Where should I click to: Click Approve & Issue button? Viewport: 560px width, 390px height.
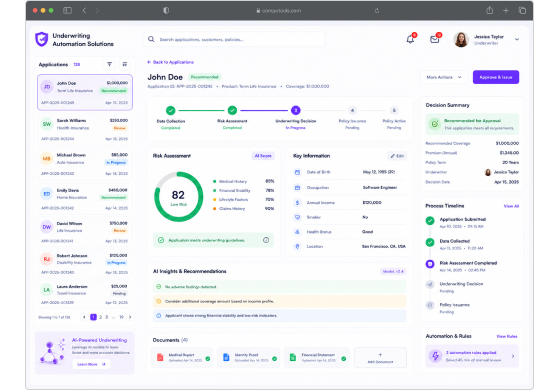pyautogui.click(x=496, y=77)
